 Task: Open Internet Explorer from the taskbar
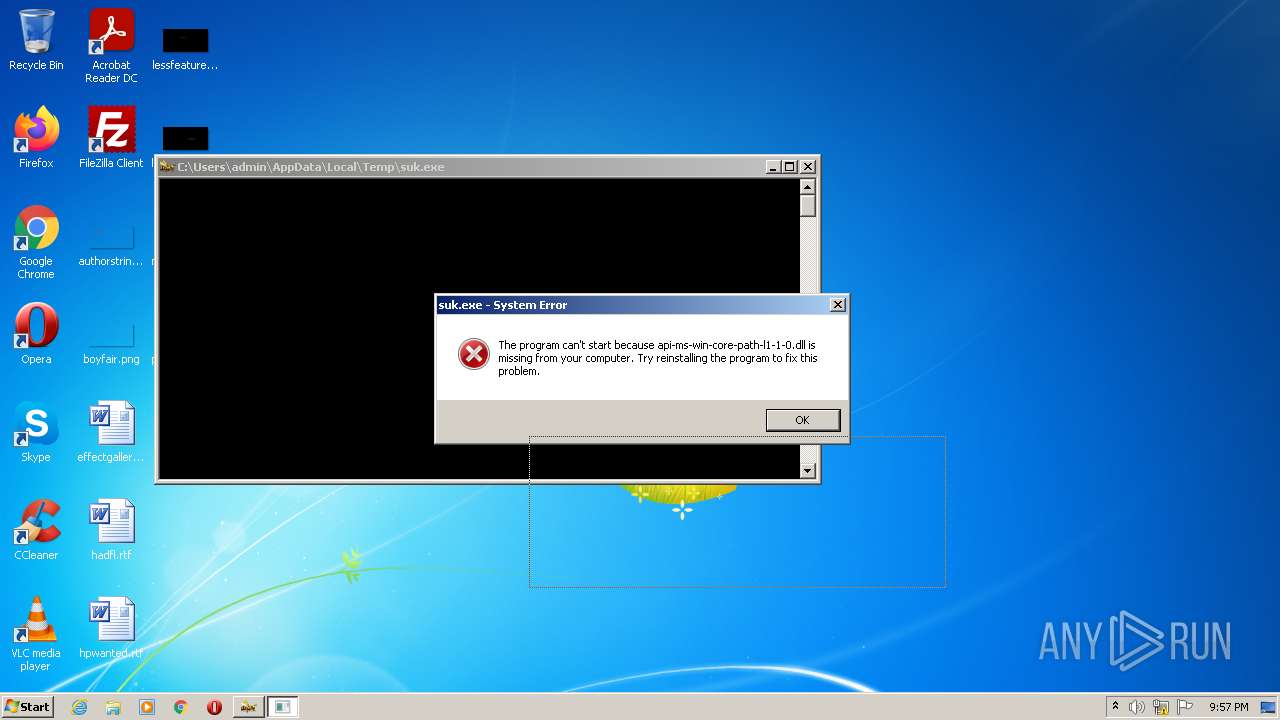(x=79, y=707)
